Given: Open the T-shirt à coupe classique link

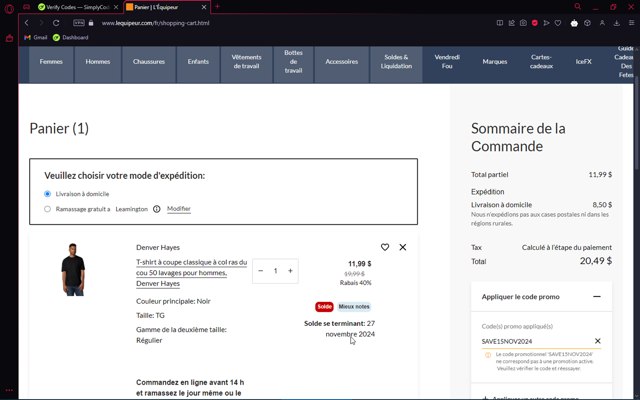Looking at the screenshot, I should (x=191, y=273).
